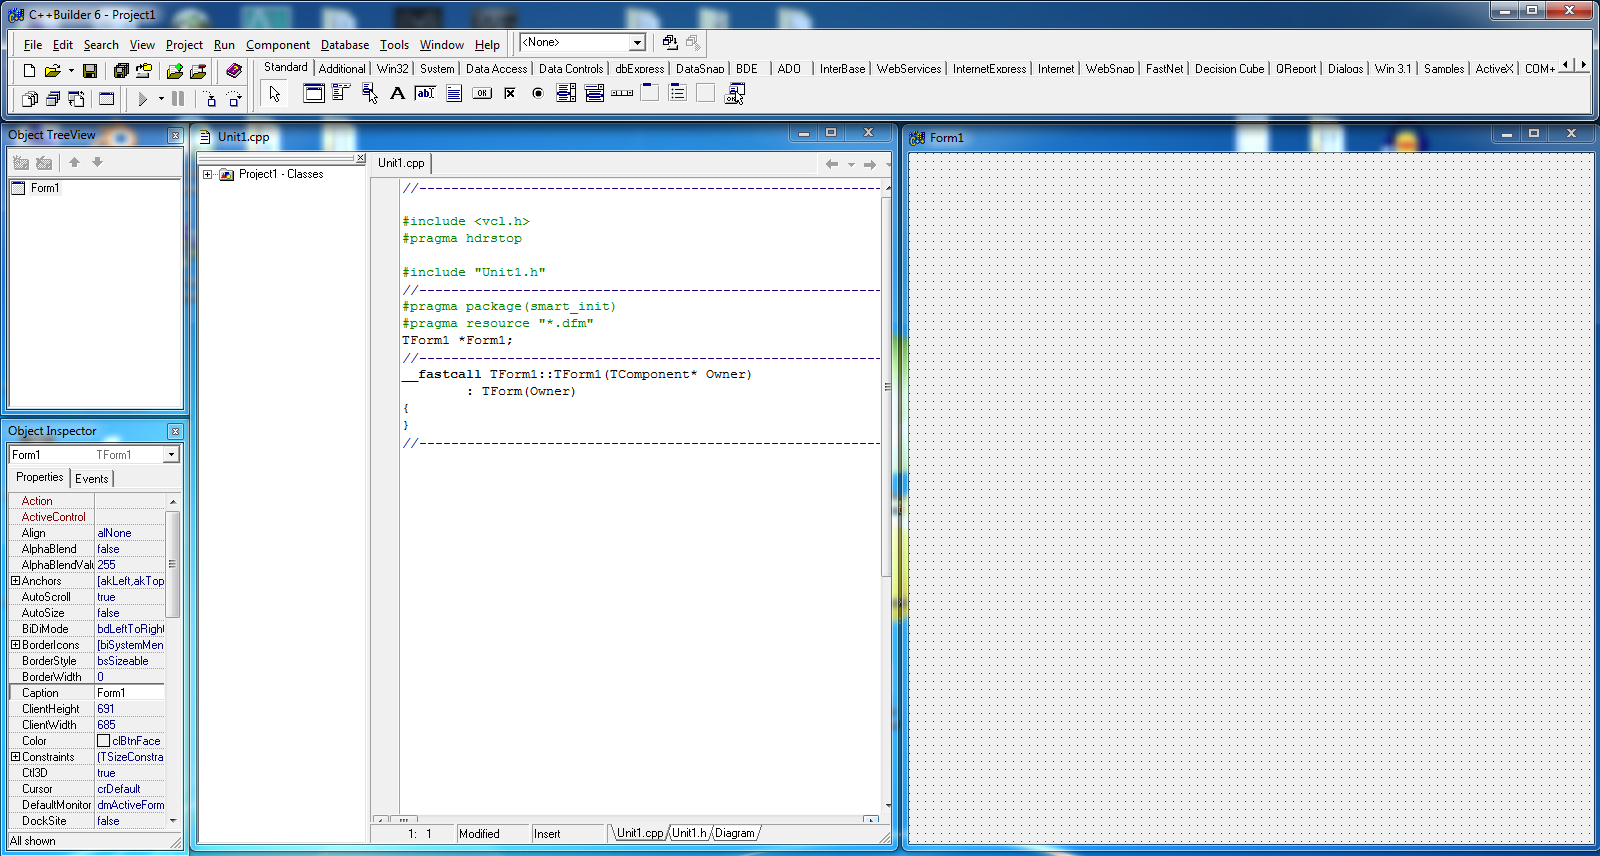Pick the Edit component icon

[425, 93]
